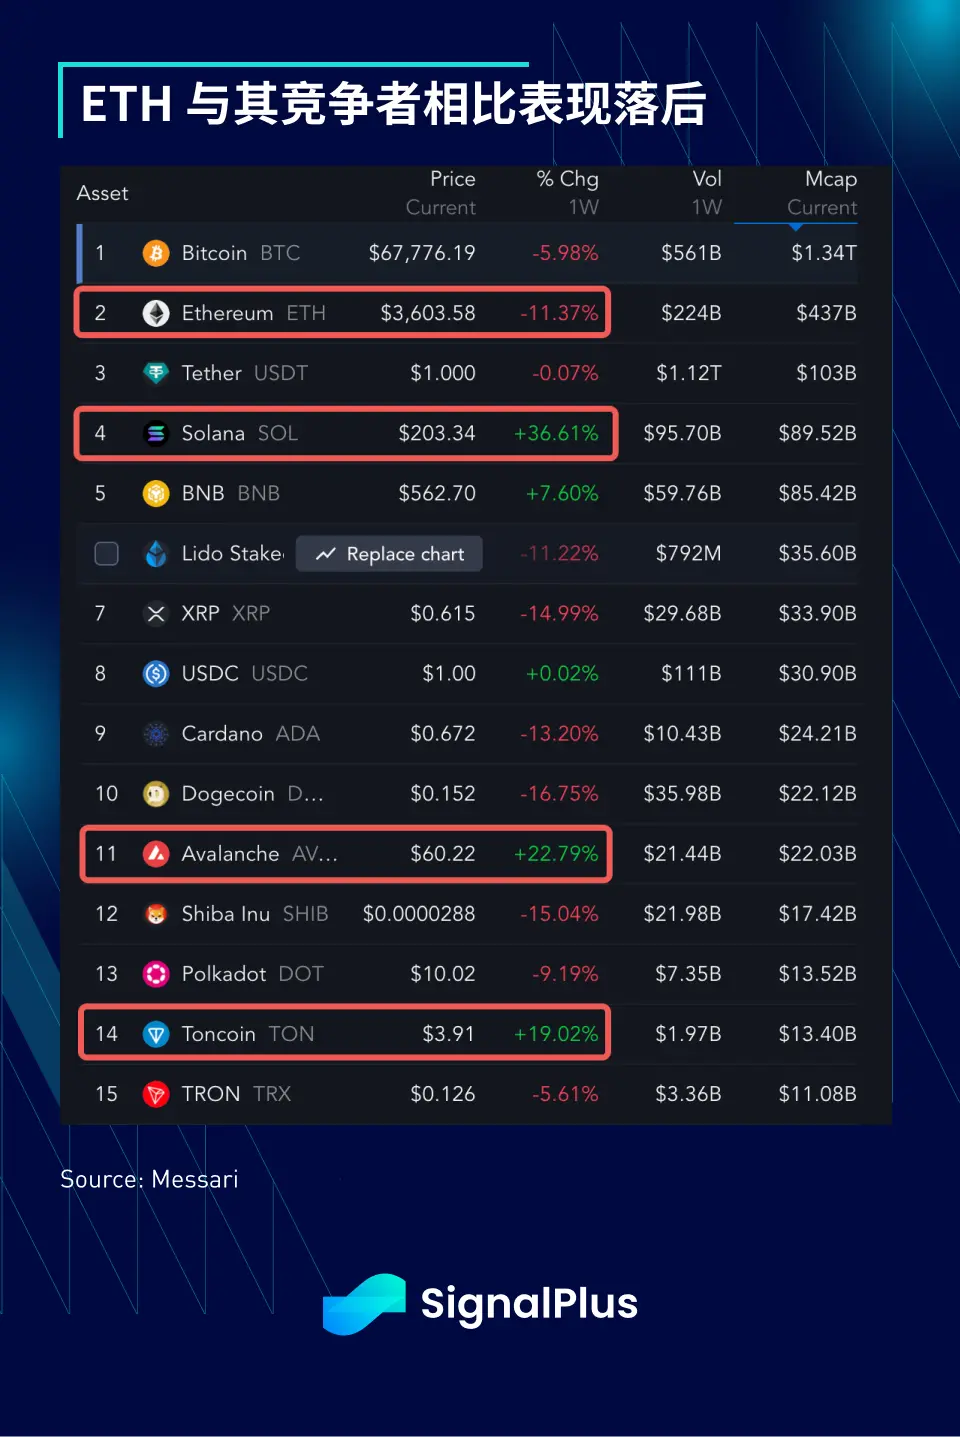This screenshot has height=1437, width=960.
Task: Click the Bitcoin coin icon
Action: (x=156, y=253)
